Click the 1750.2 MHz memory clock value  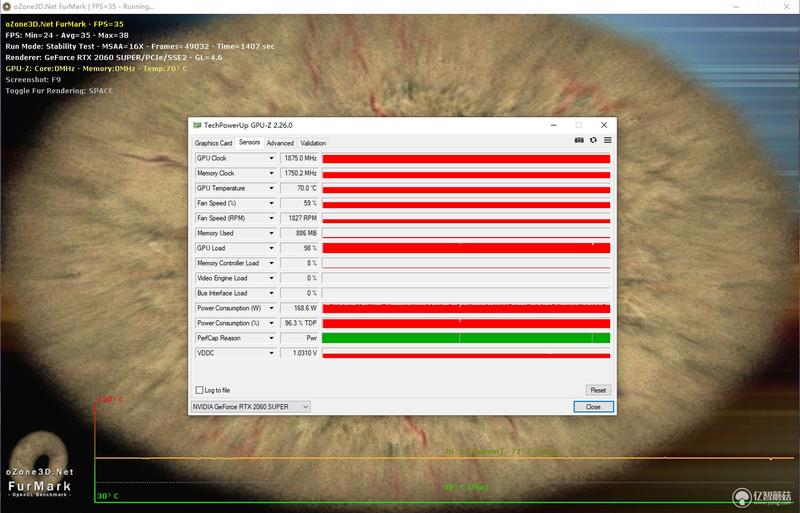pos(300,173)
